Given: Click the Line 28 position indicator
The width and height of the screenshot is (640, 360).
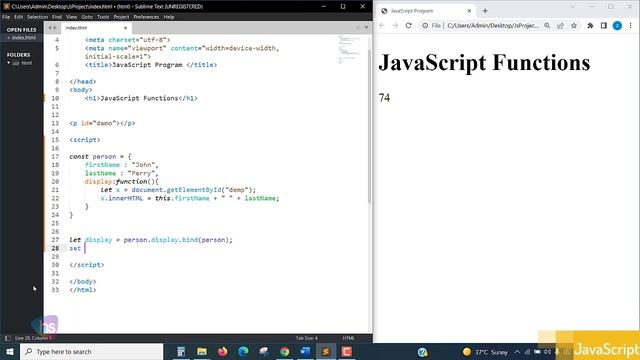Looking at the screenshot, I should coord(33,338).
